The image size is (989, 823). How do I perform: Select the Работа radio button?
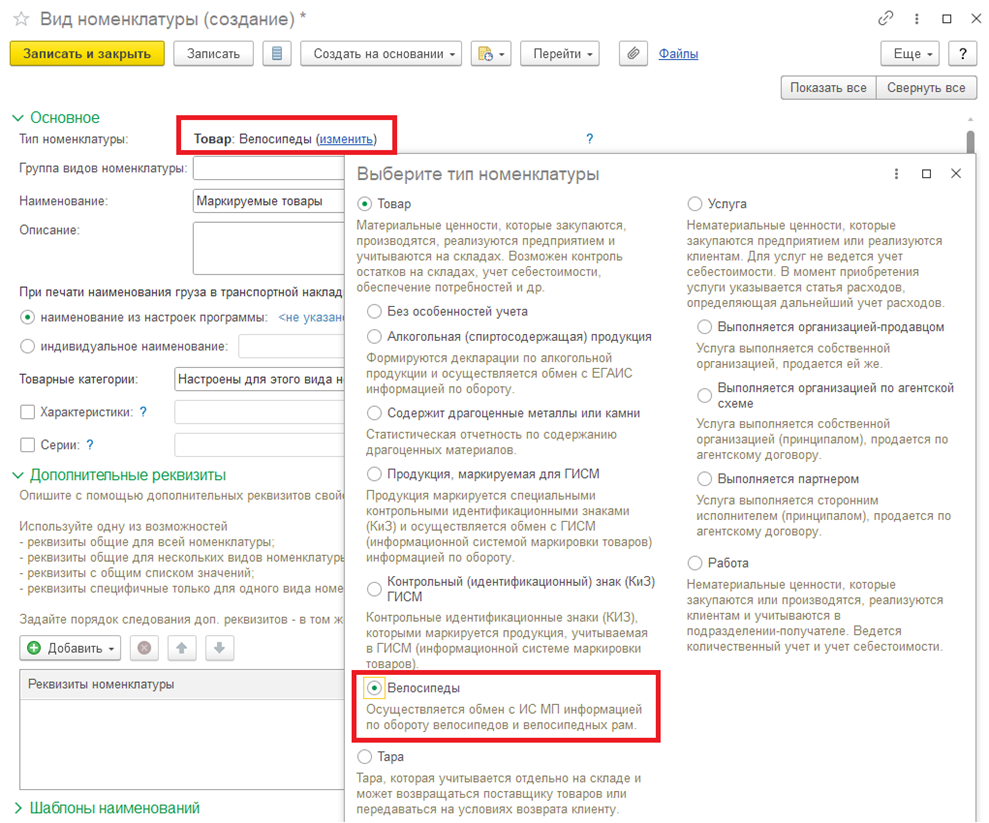[694, 563]
